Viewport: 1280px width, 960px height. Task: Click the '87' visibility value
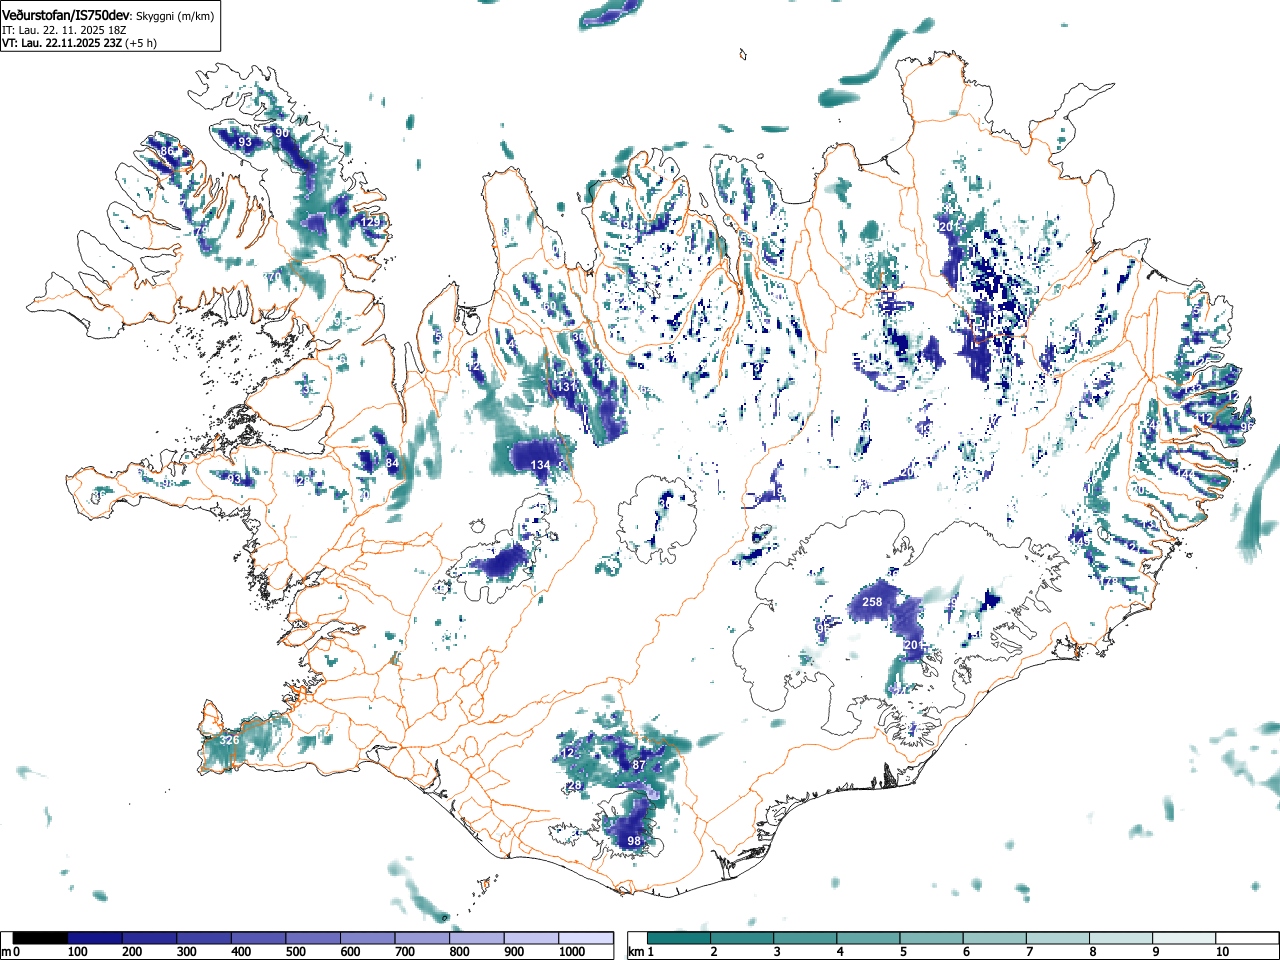[x=639, y=766]
